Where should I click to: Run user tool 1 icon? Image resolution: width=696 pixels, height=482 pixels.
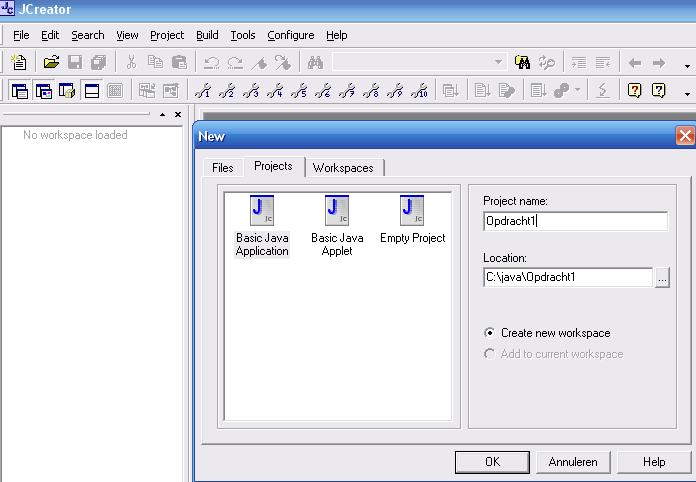click(x=203, y=91)
